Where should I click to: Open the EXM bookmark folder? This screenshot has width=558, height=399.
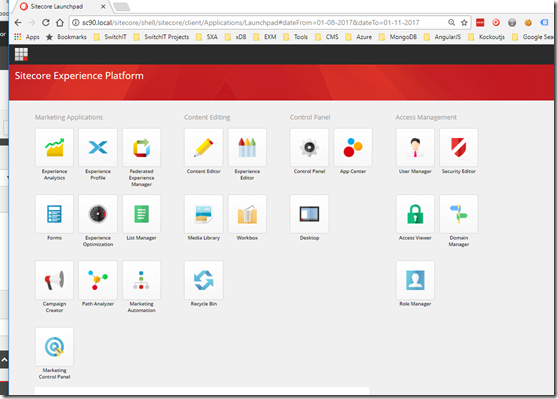pyautogui.click(x=265, y=37)
